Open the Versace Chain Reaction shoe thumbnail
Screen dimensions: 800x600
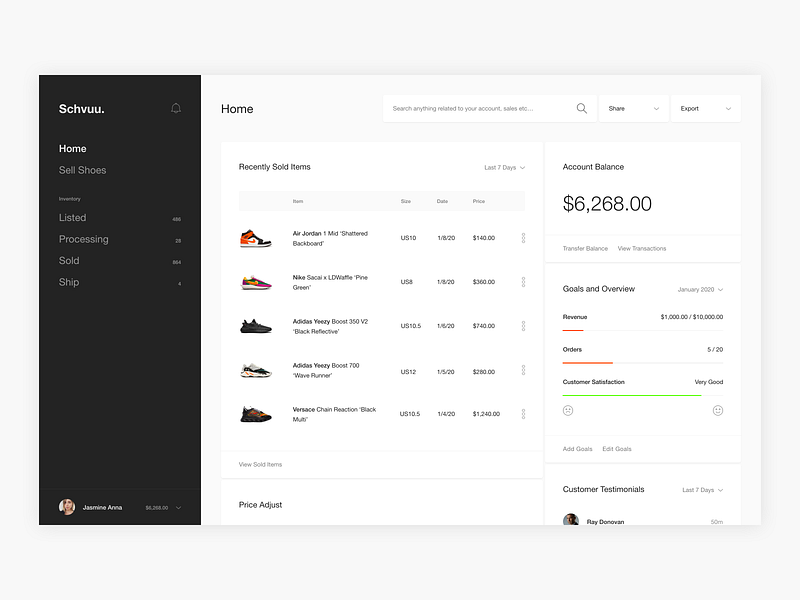[x=256, y=414]
